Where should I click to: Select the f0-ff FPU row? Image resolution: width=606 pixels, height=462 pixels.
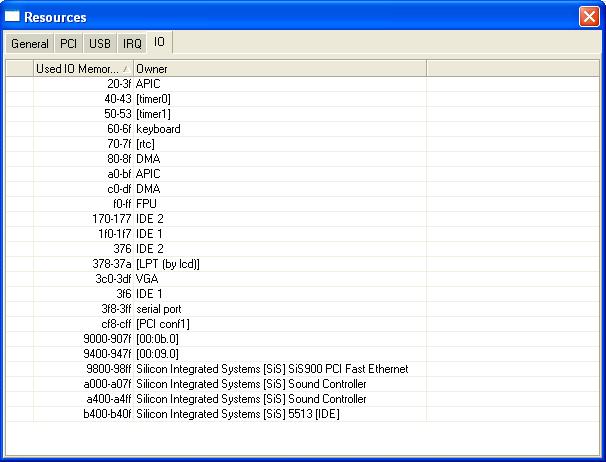(303, 204)
